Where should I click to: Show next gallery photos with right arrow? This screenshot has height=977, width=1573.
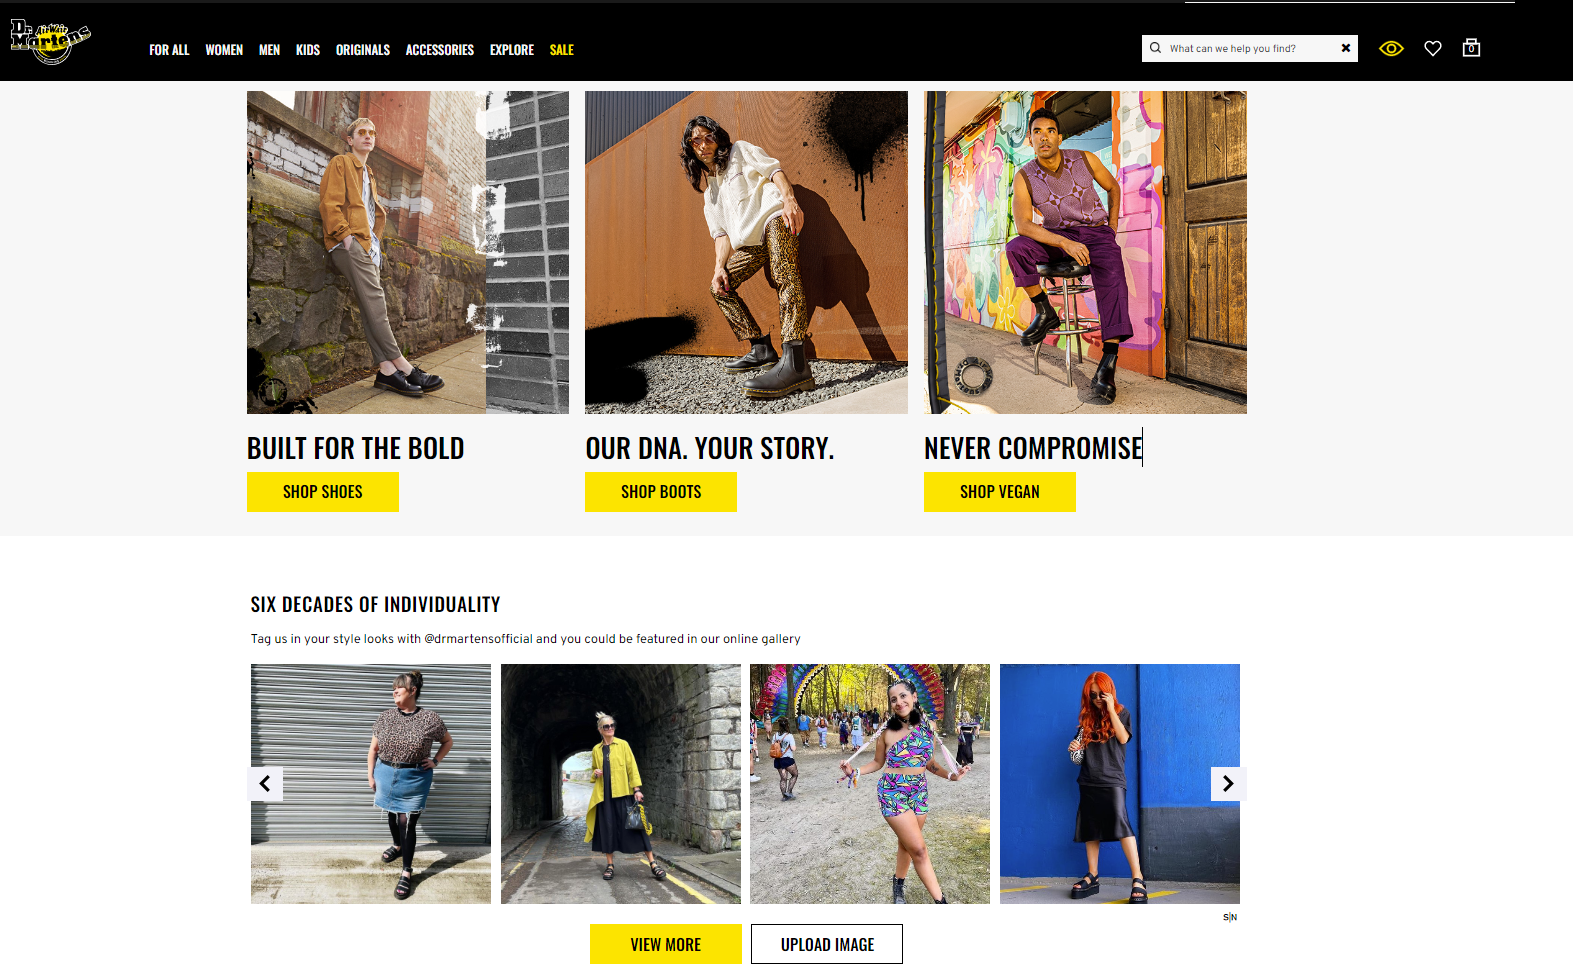pyautogui.click(x=1228, y=784)
